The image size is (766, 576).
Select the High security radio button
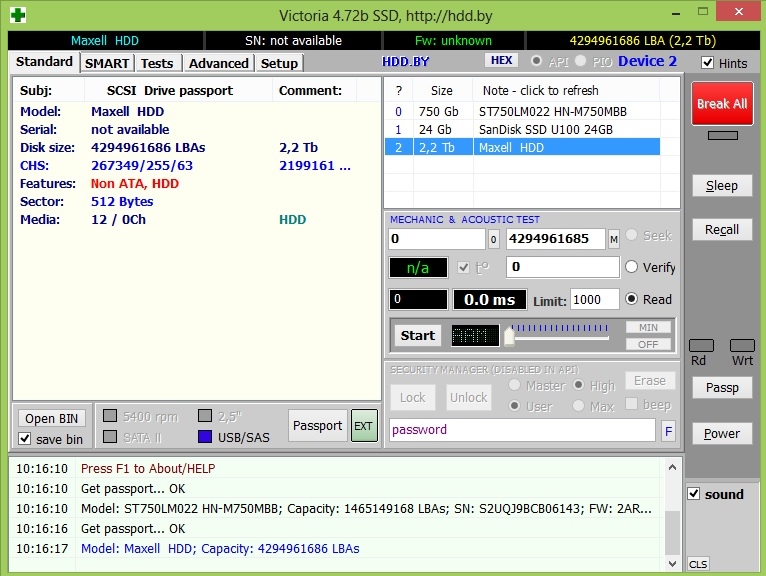click(578, 385)
